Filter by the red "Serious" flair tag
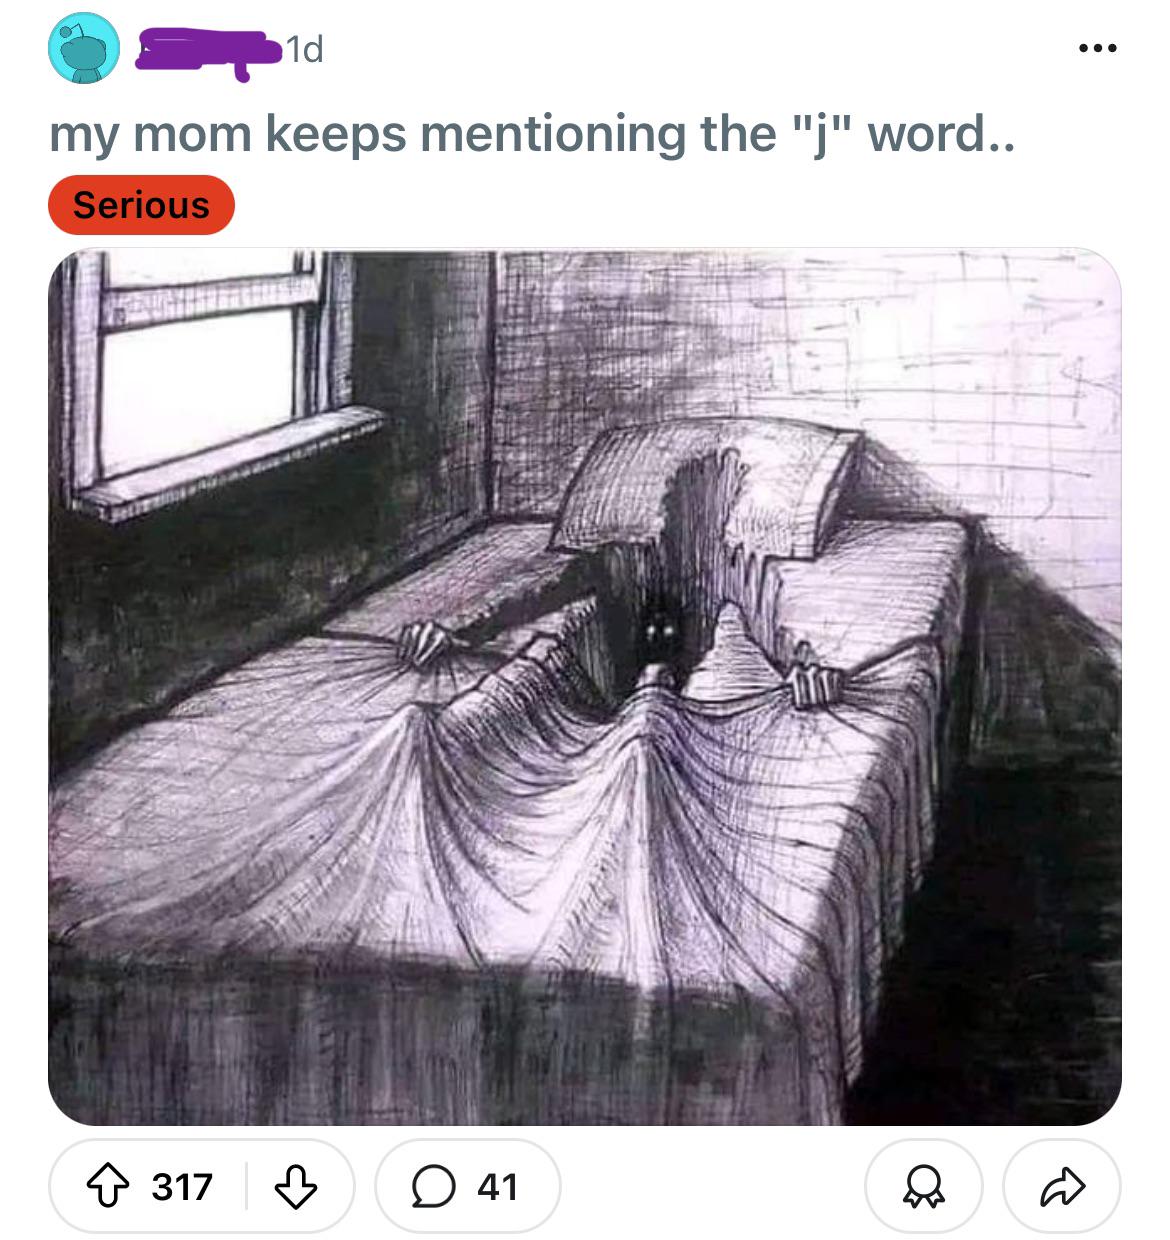Viewport: 1170px width, 1240px height. point(141,206)
